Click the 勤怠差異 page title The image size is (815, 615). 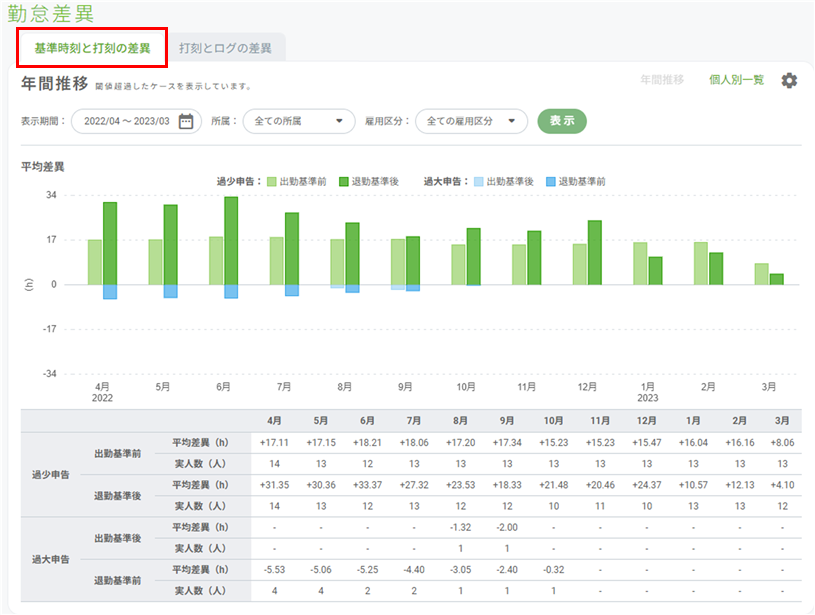[x=51, y=13]
